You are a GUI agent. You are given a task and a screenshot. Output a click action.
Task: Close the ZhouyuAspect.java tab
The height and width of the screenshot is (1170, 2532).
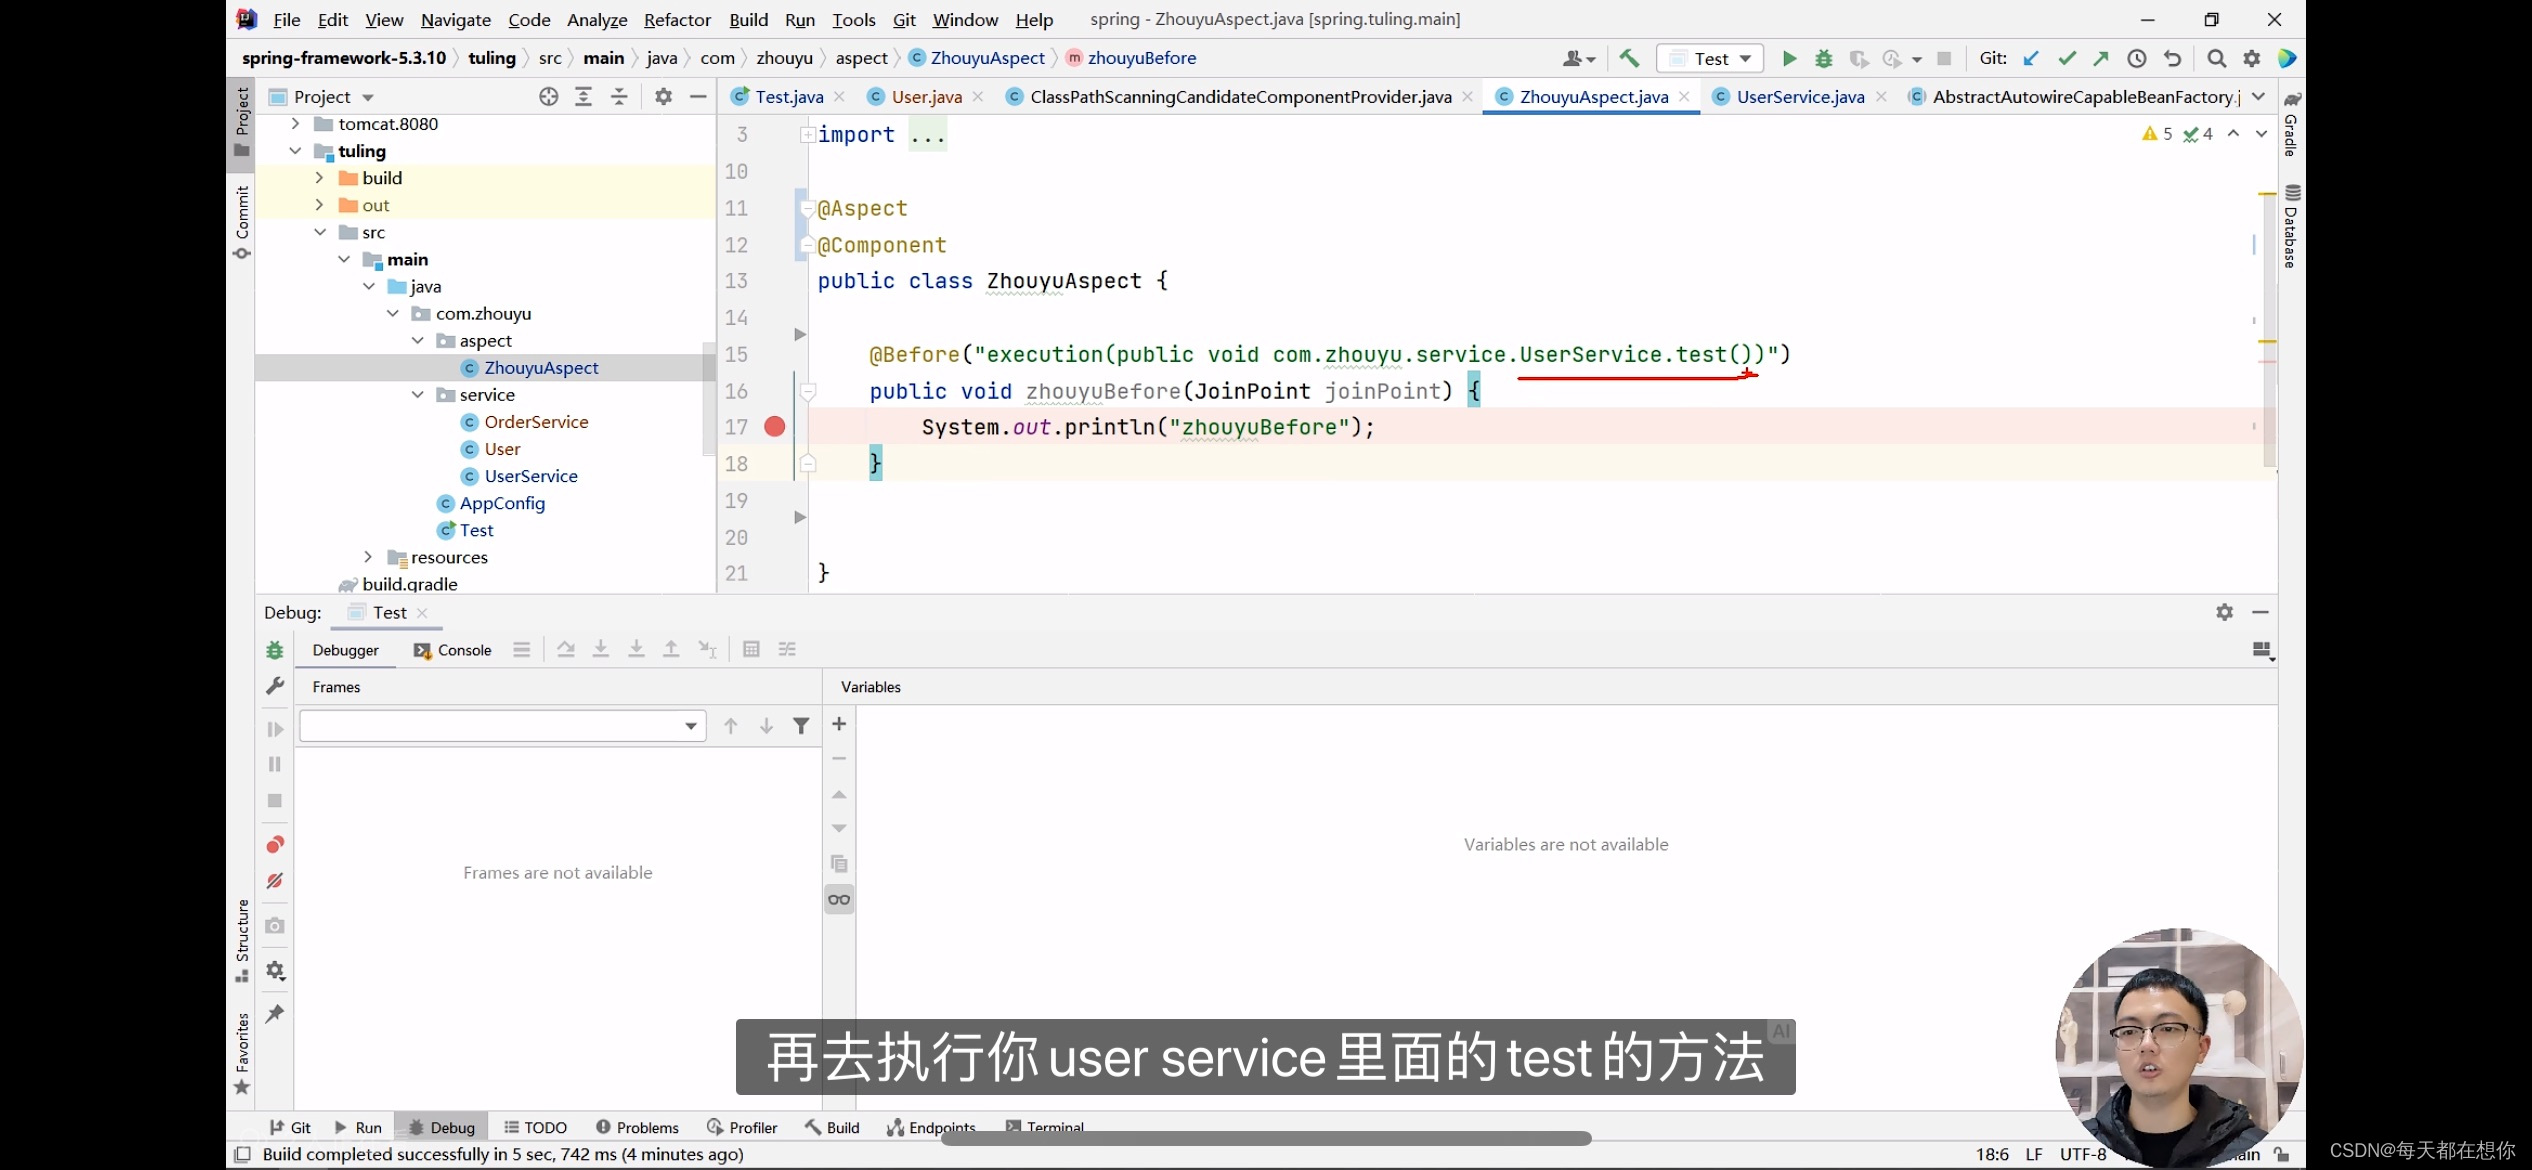click(x=1685, y=96)
